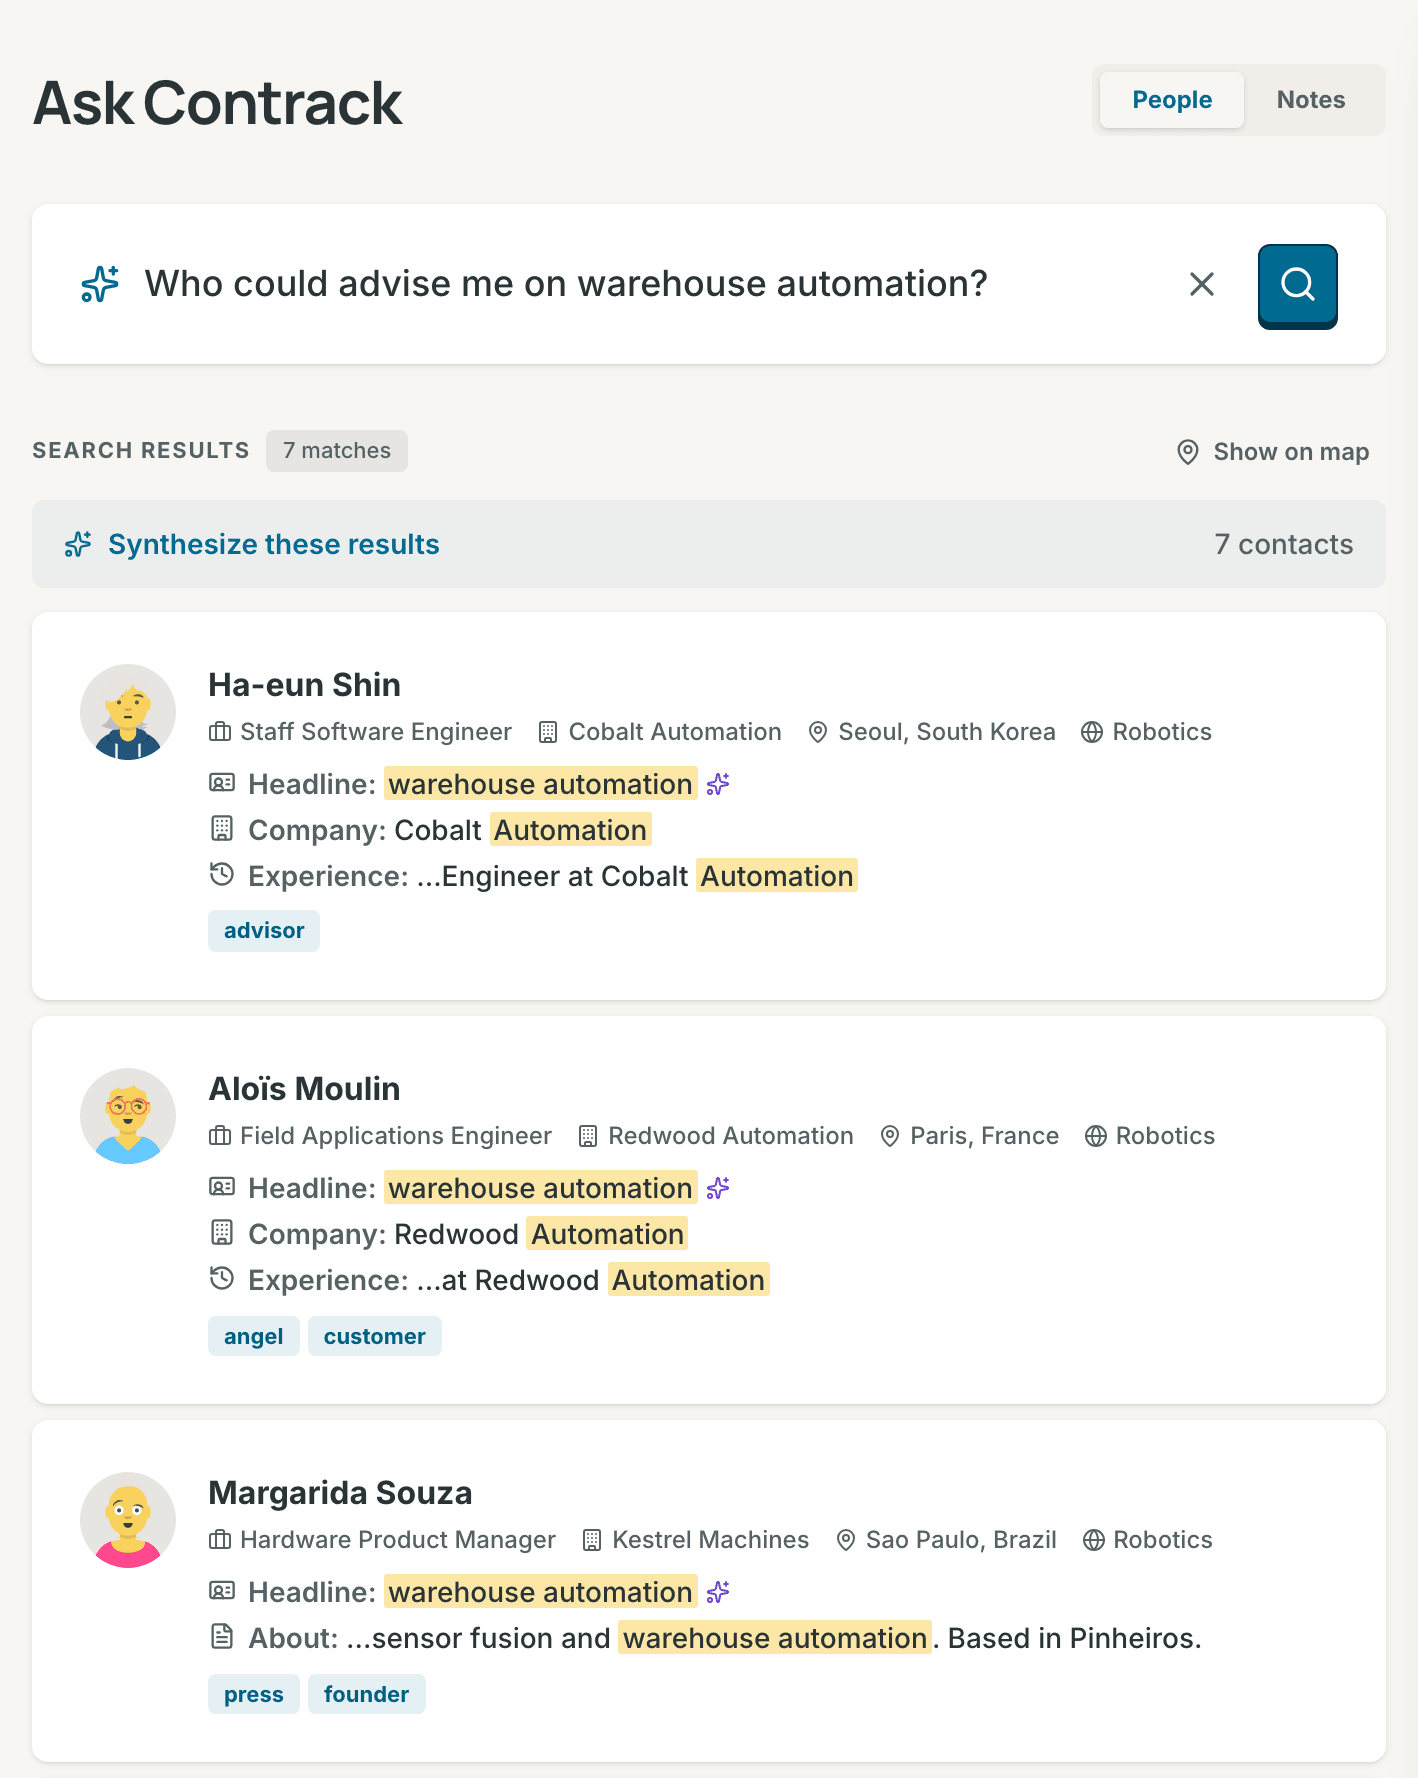The height and width of the screenshot is (1778, 1418).
Task: Click building icon beside Kestrel Machines
Action: pos(592,1540)
